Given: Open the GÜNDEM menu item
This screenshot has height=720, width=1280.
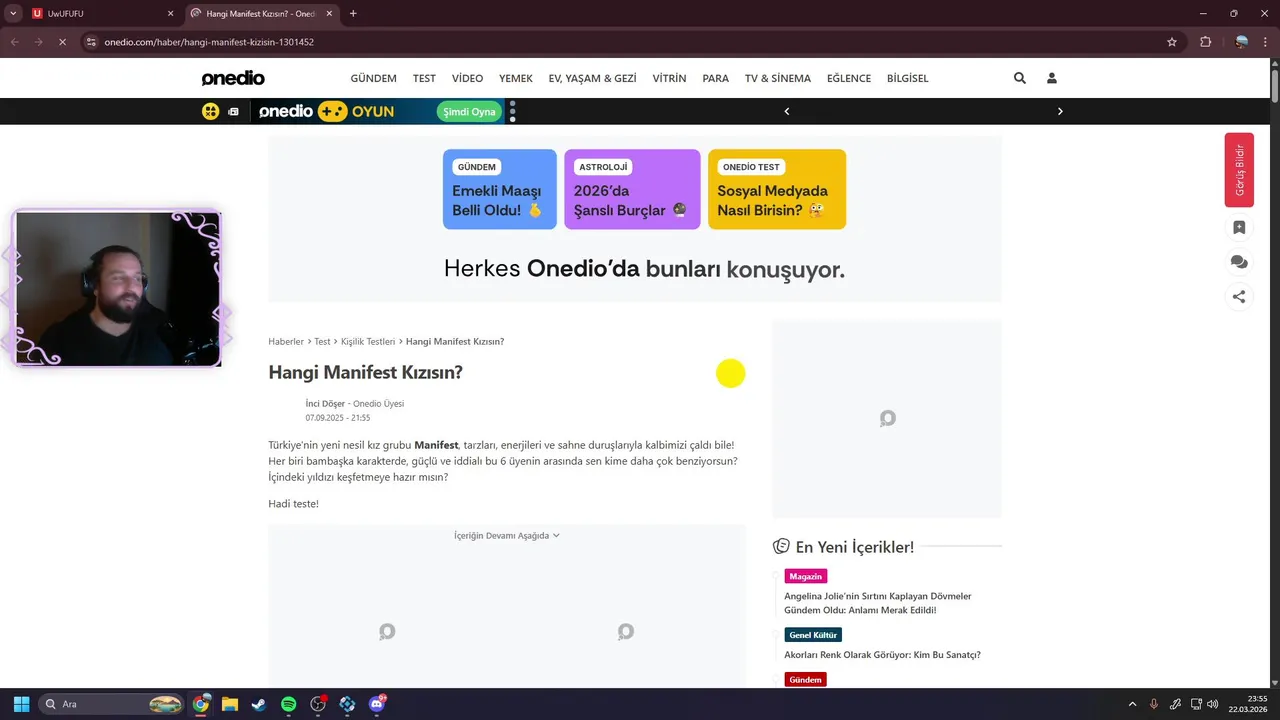Looking at the screenshot, I should (x=373, y=78).
